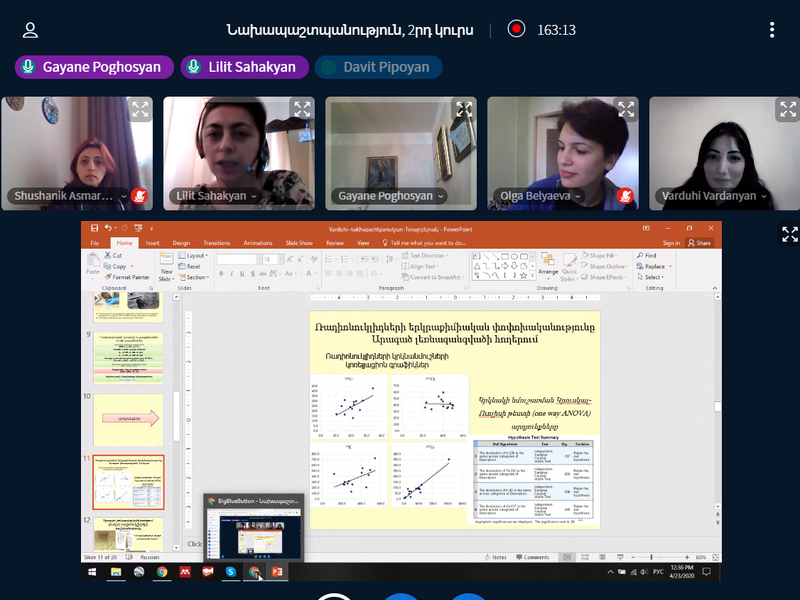Switch to the Design ribbon tab
This screenshot has width=800, height=600.
pyautogui.click(x=181, y=243)
